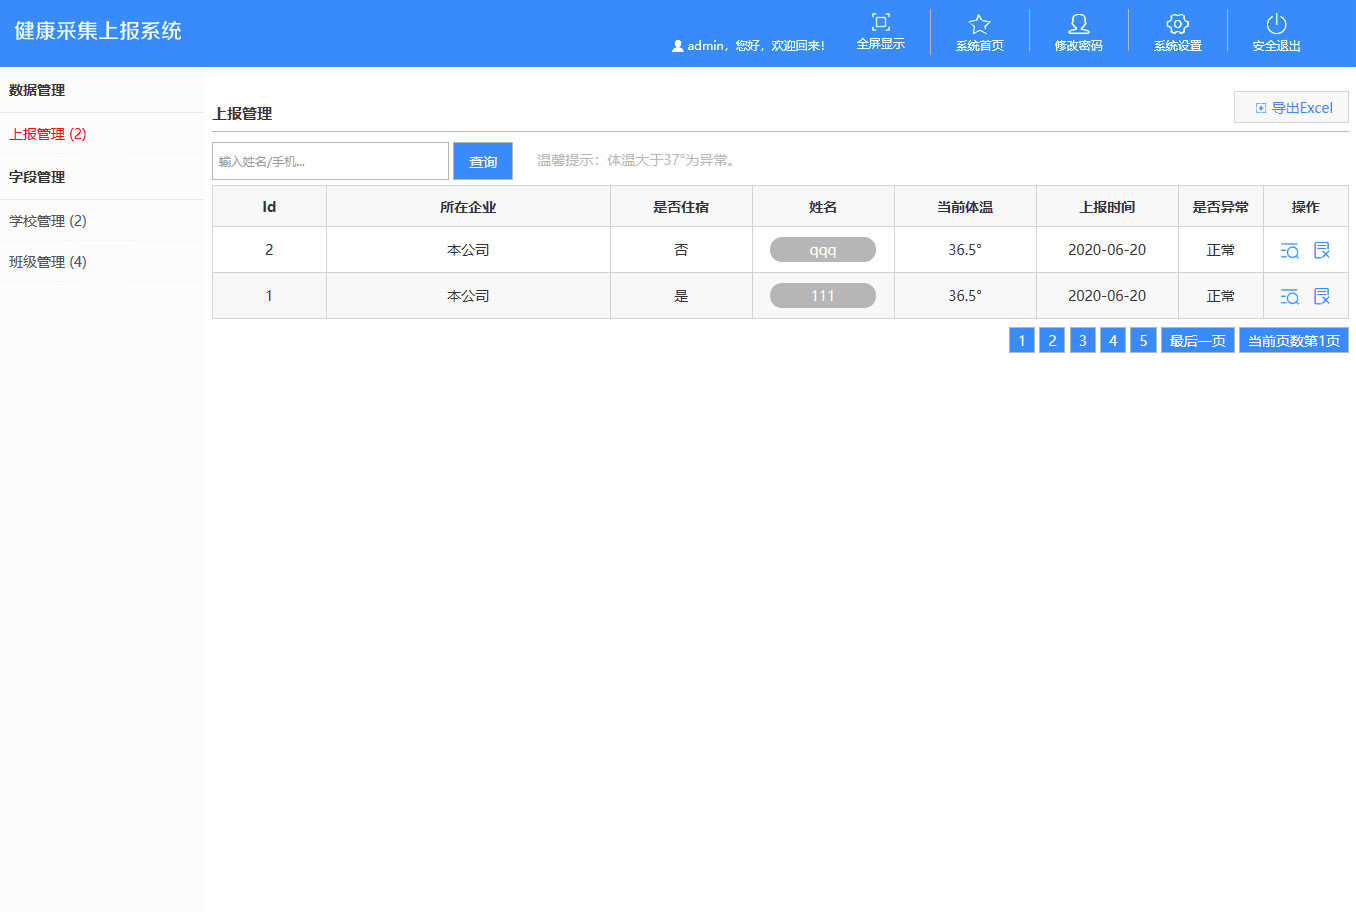Screen dimensions: 1356x912
Task: Click the name tag 'qqq'
Action: 822,250
